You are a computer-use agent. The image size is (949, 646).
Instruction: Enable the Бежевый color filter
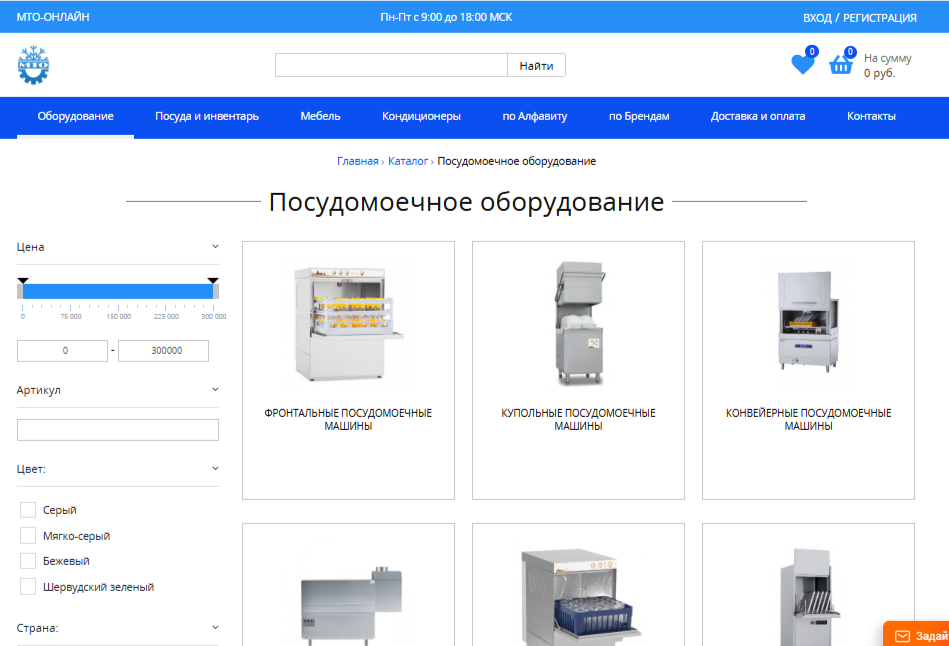[x=28, y=561]
